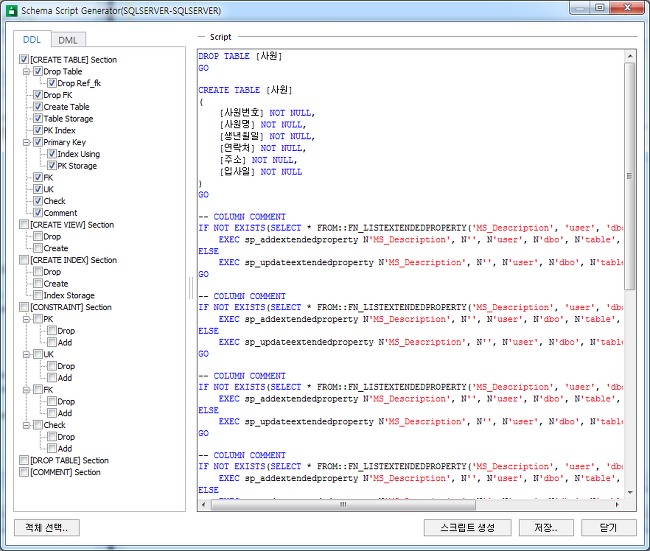This screenshot has height=551, width=650.
Task: Click the scroll up arrow in Script
Action: point(630,56)
